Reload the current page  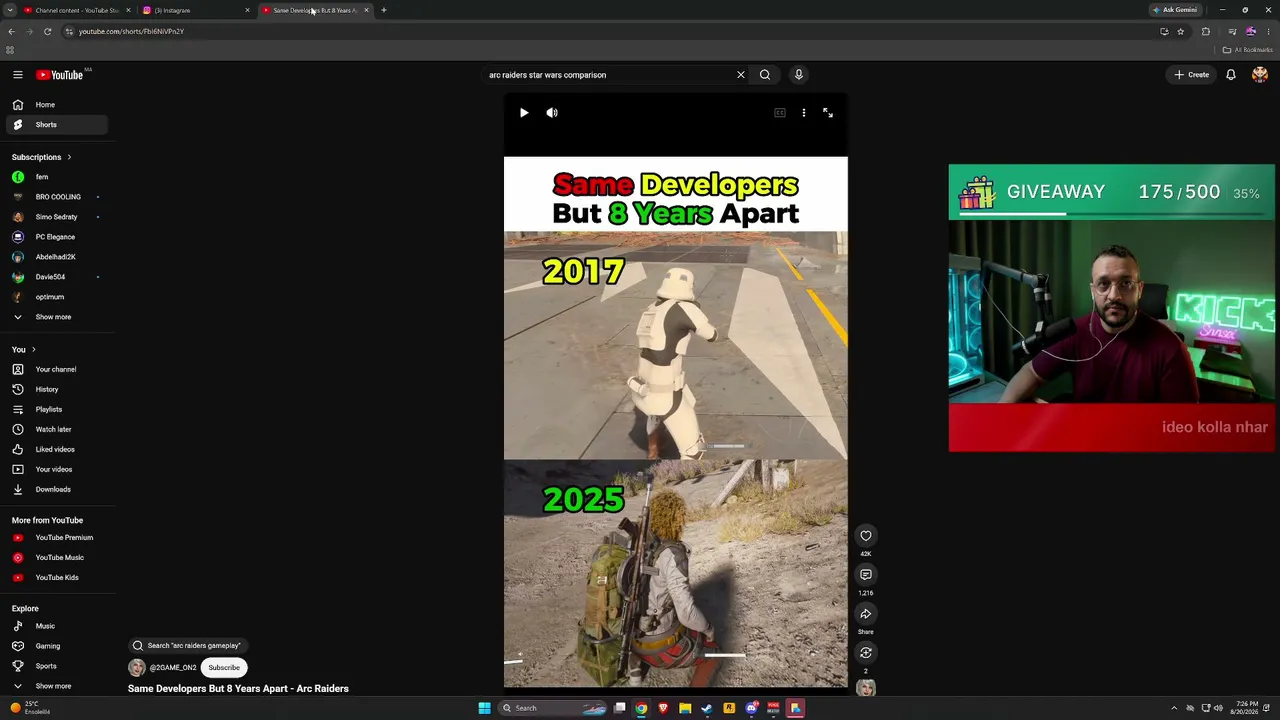point(47,32)
